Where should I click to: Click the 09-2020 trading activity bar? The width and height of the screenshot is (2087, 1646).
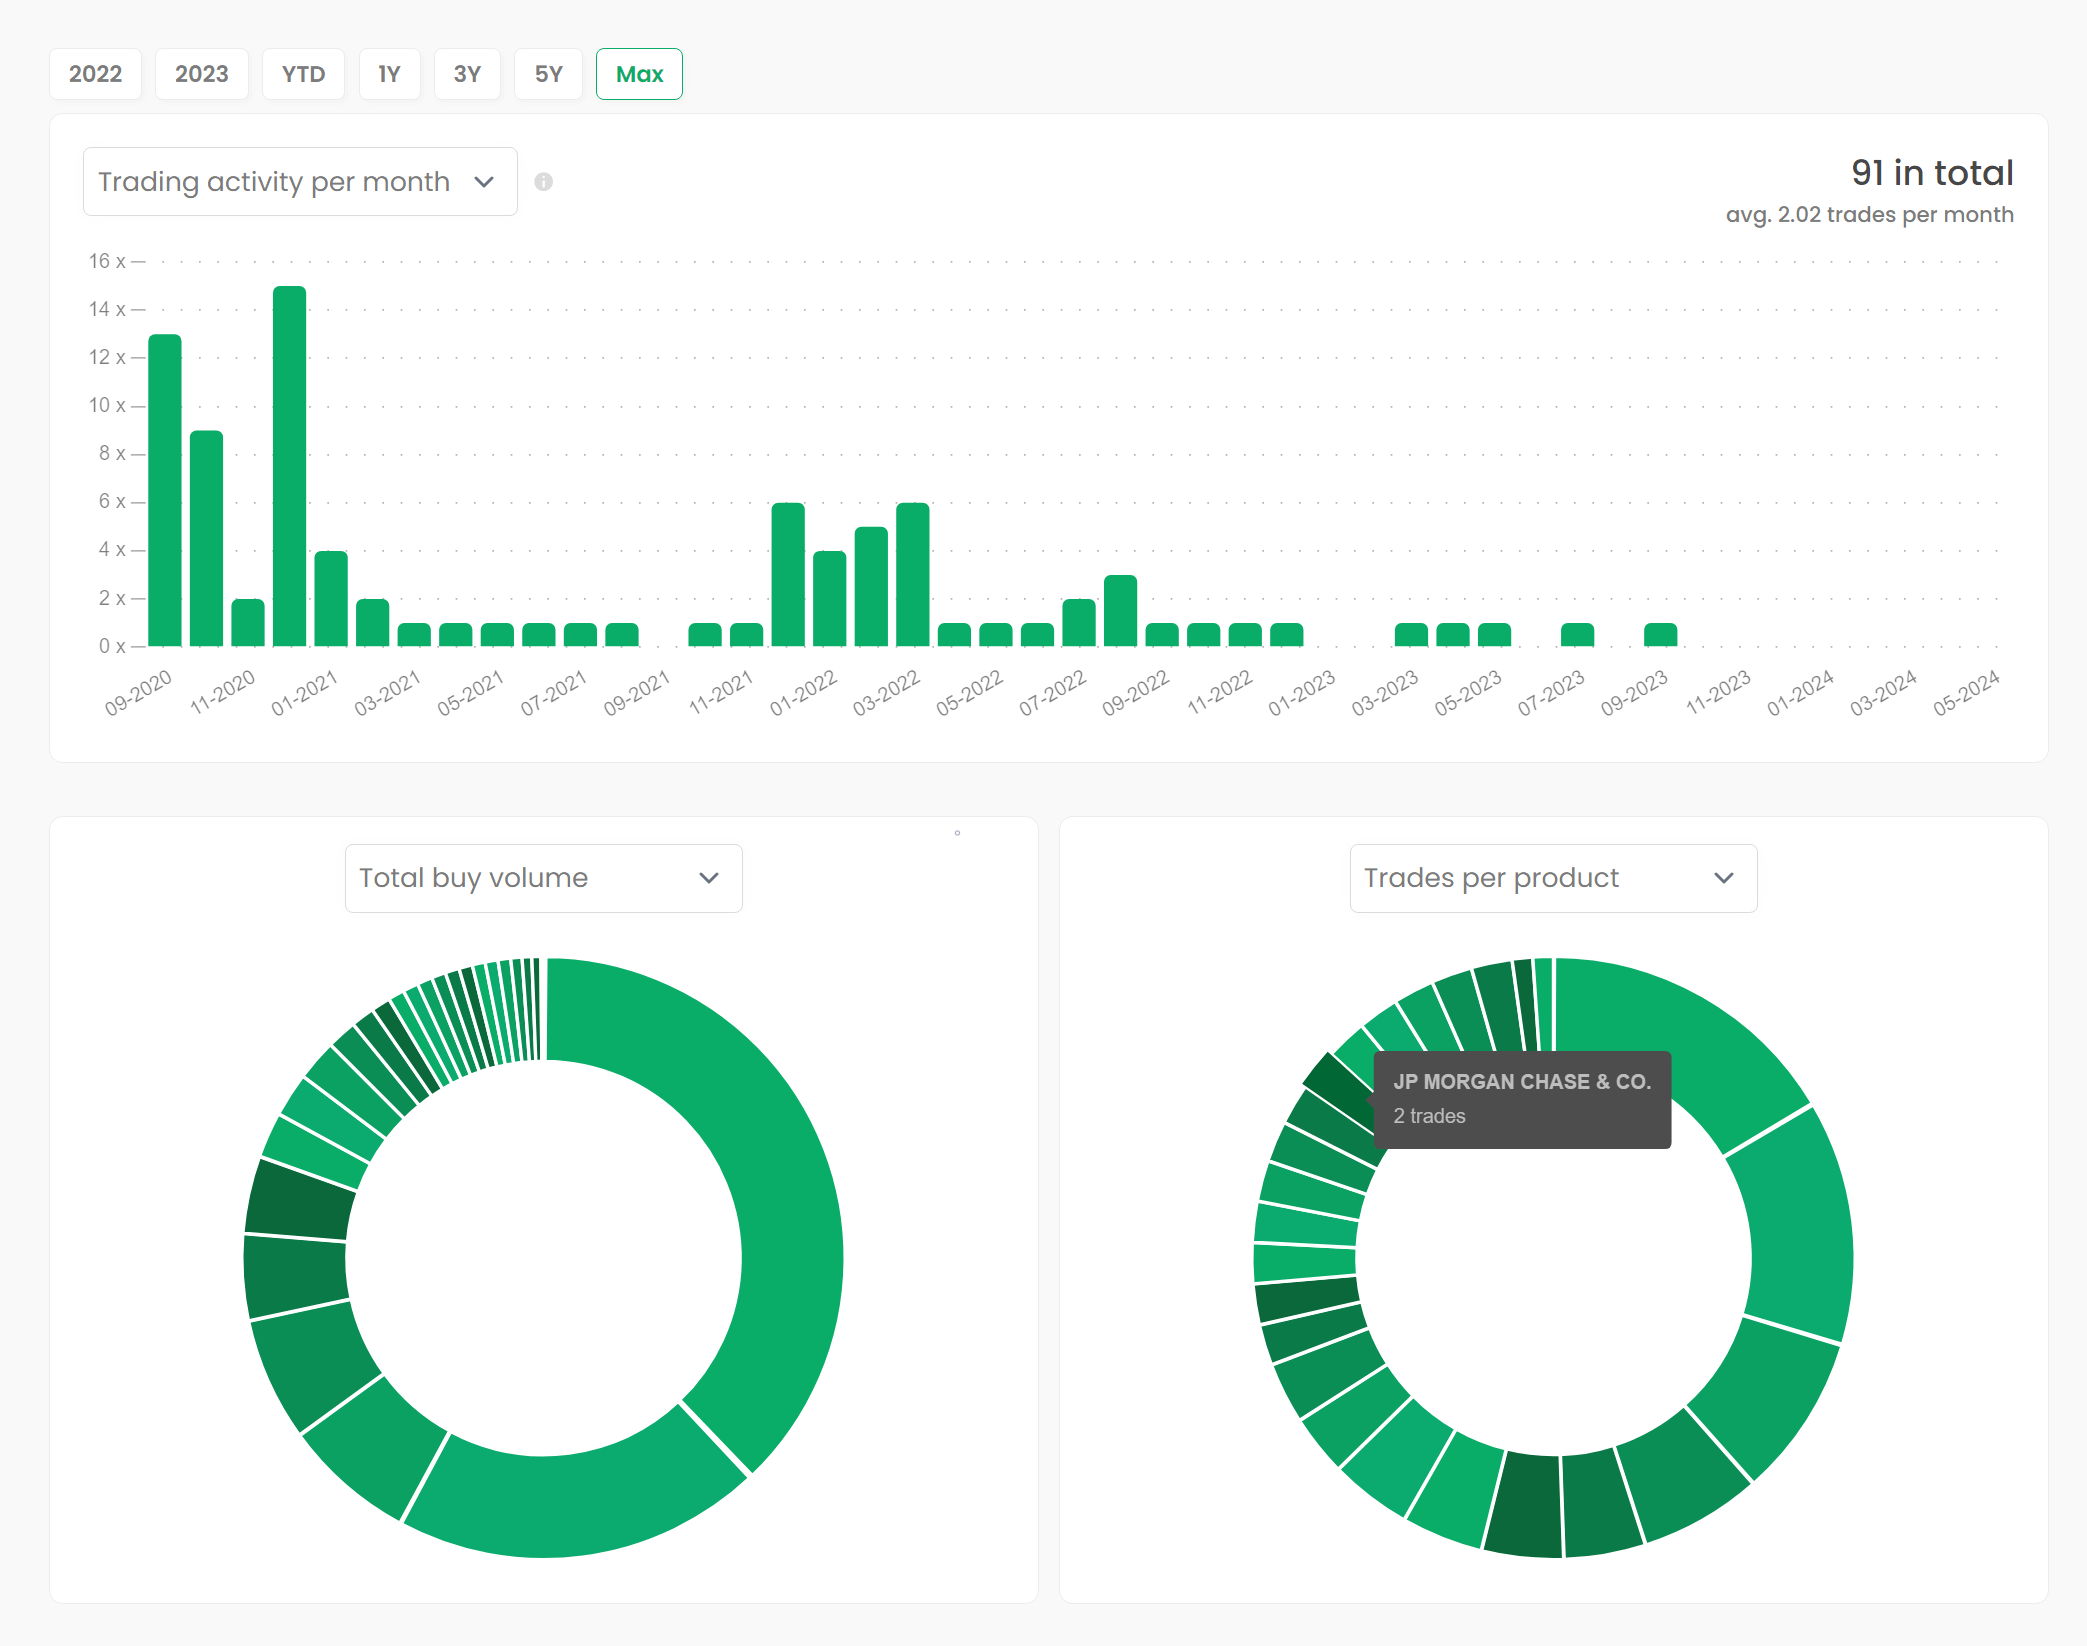click(163, 490)
